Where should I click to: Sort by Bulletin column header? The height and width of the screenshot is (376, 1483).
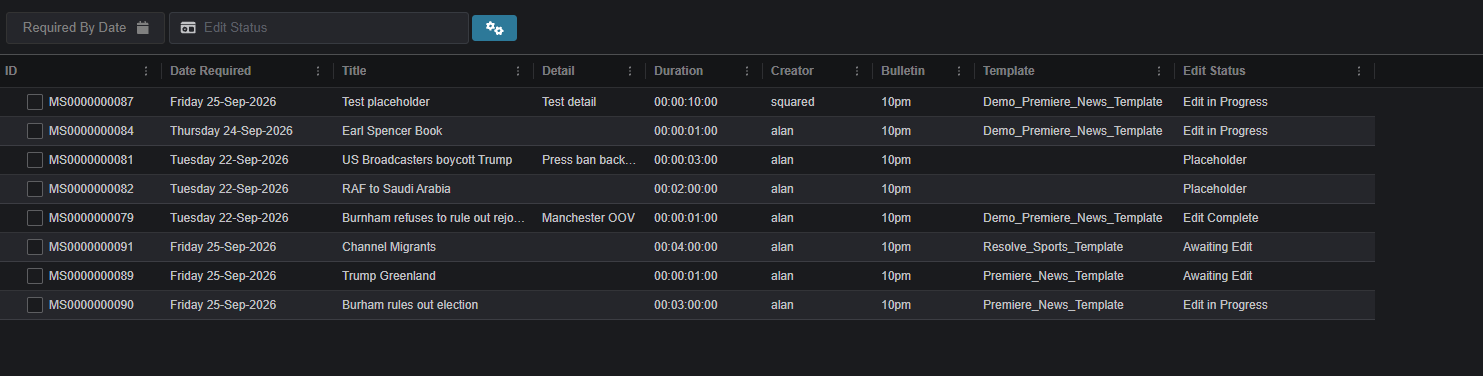(x=903, y=71)
